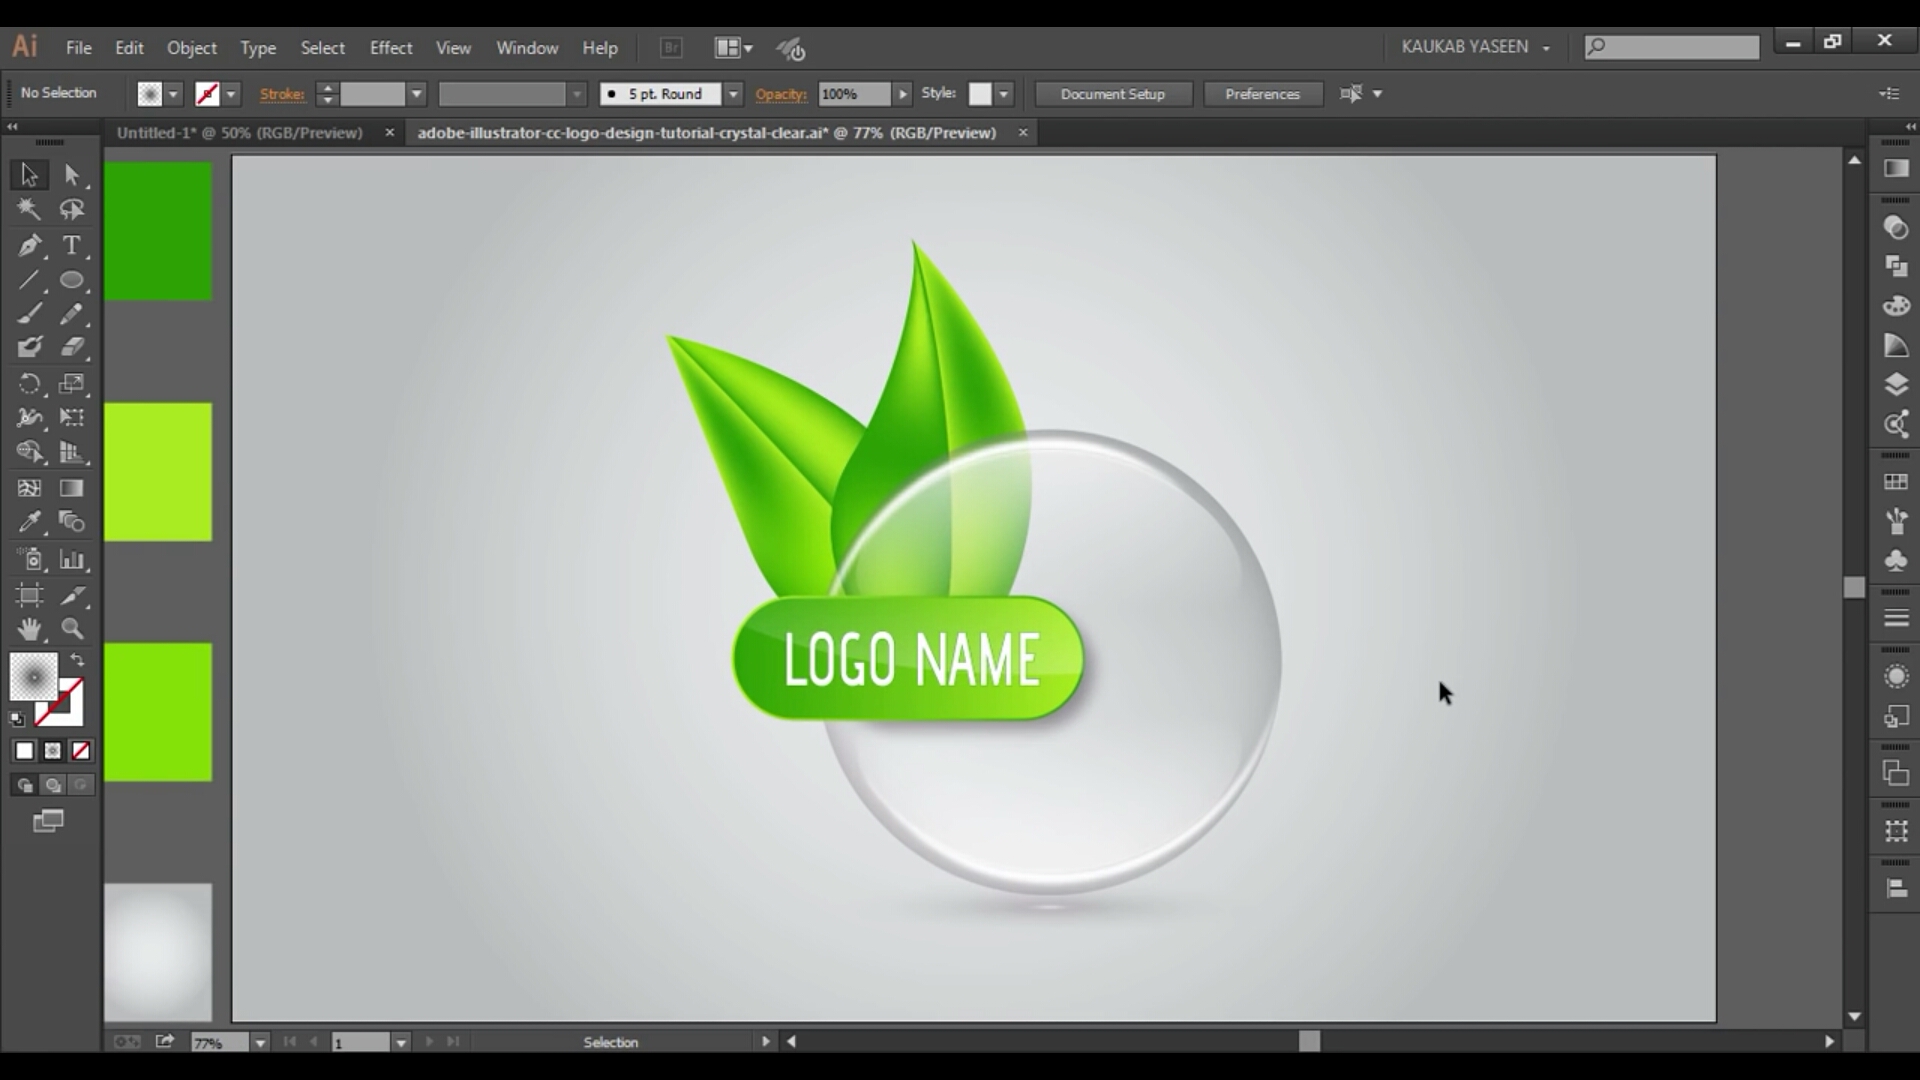This screenshot has height=1080, width=1920.
Task: Open the Window menu
Action: point(527,48)
